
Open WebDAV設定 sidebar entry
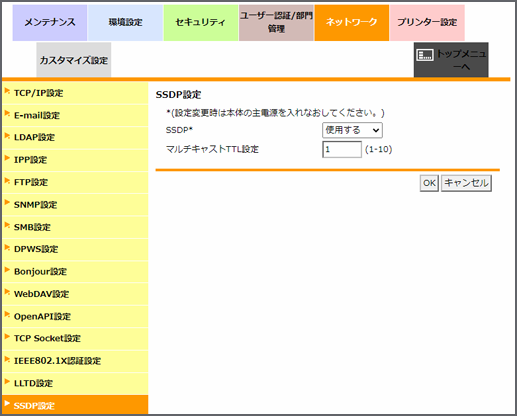75,294
